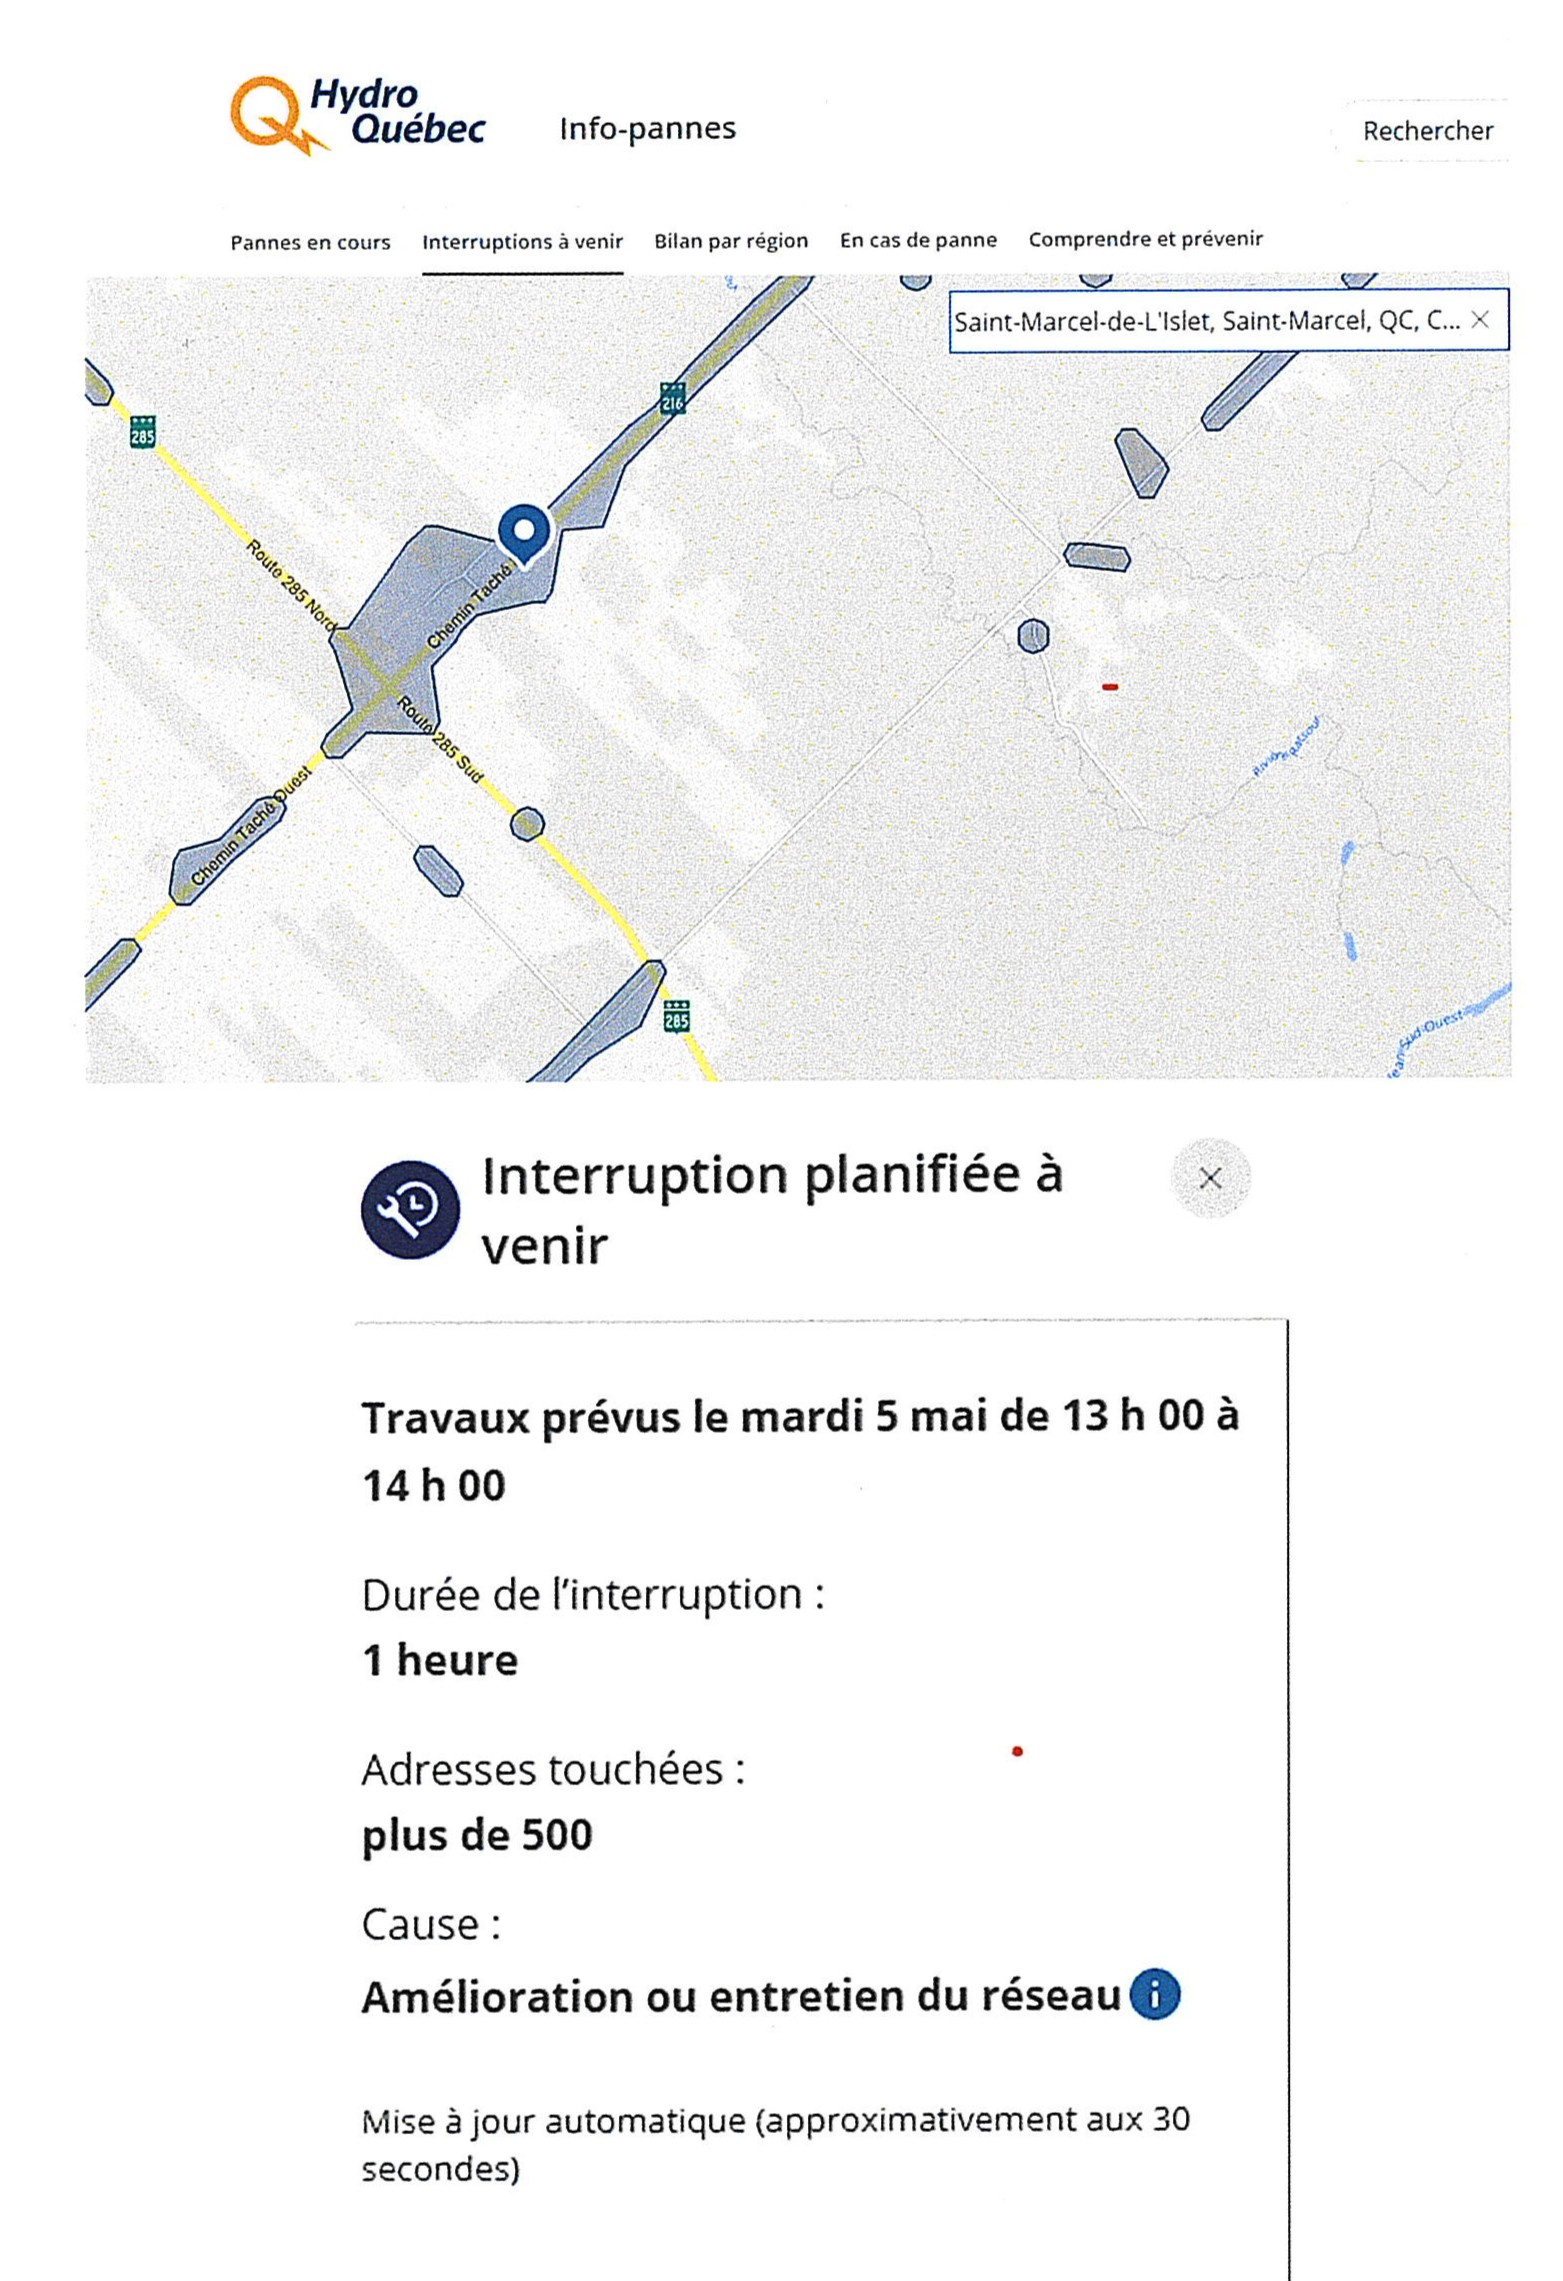Close the Interruption planifiée panel
The height and width of the screenshot is (2281, 1563).
(1210, 1178)
